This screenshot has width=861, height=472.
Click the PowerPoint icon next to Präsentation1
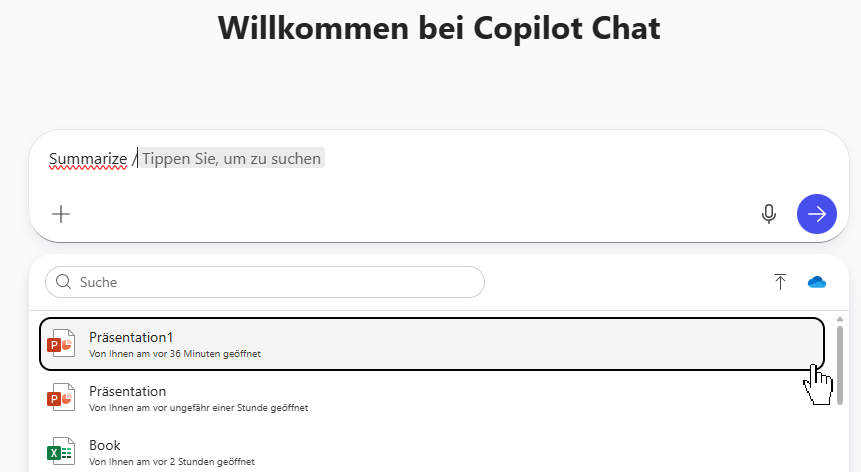62,344
